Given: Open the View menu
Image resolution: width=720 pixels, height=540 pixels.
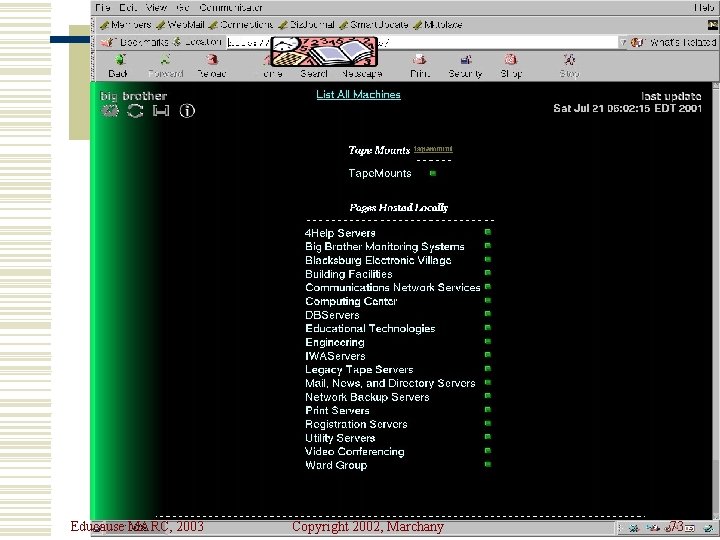Looking at the screenshot, I should (157, 7).
